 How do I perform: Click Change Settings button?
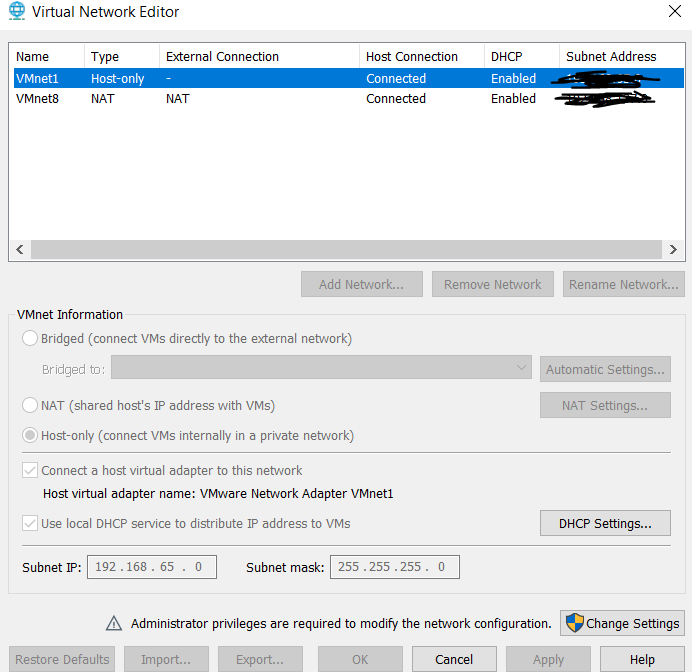(622, 623)
